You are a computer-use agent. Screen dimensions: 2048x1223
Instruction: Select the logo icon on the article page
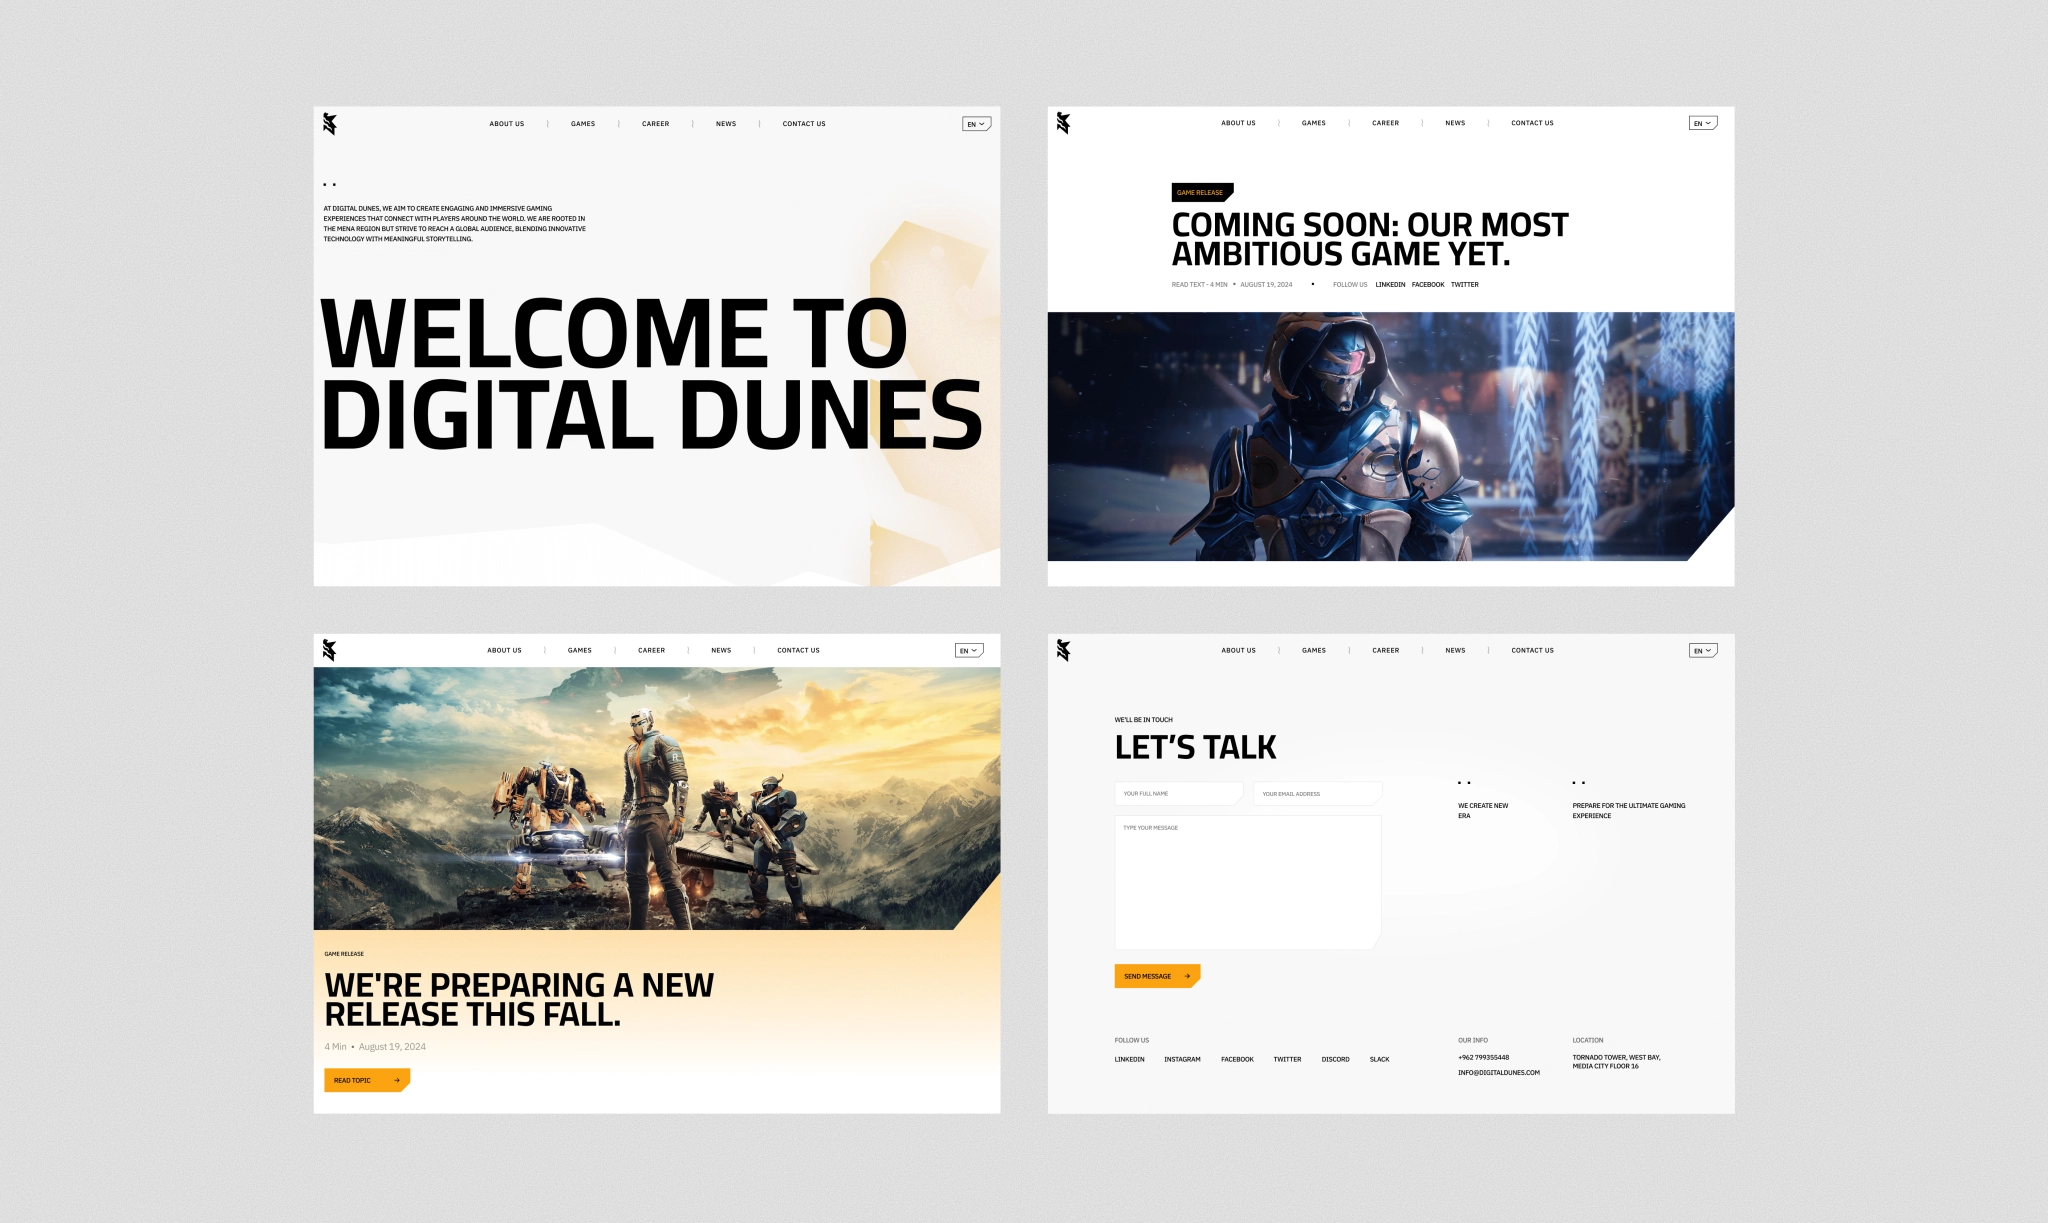[x=1066, y=124]
